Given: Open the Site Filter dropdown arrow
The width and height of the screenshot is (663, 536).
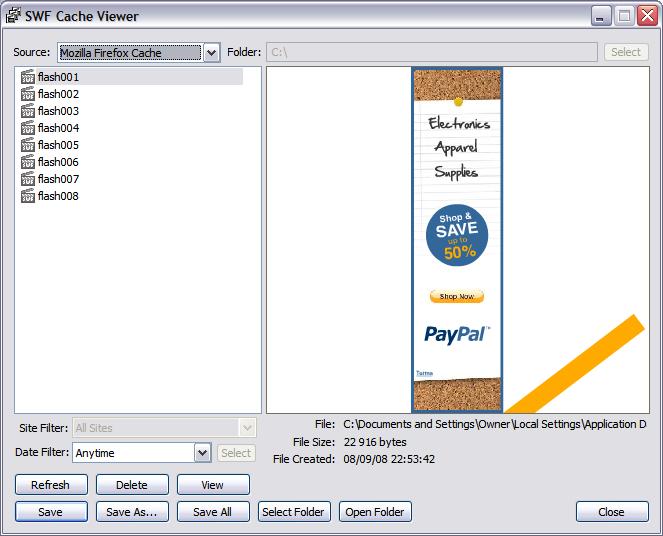Looking at the screenshot, I should click(x=247, y=428).
